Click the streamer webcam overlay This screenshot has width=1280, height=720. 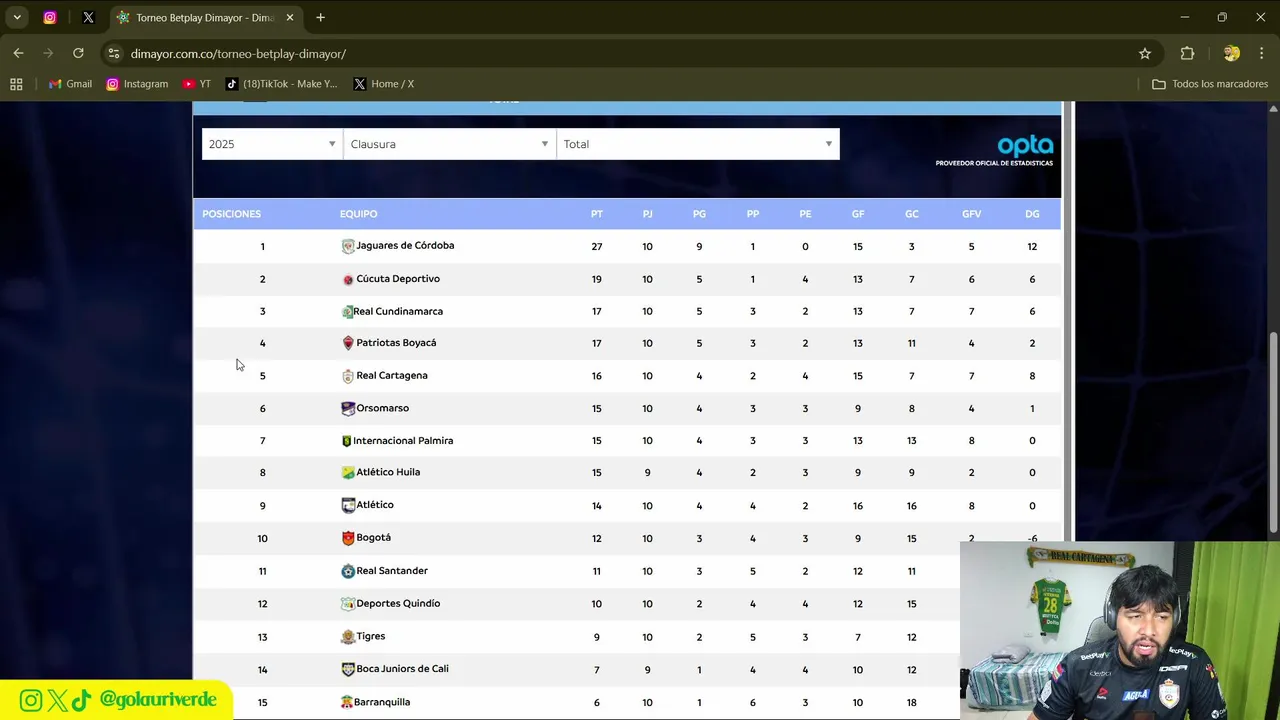(x=1119, y=631)
